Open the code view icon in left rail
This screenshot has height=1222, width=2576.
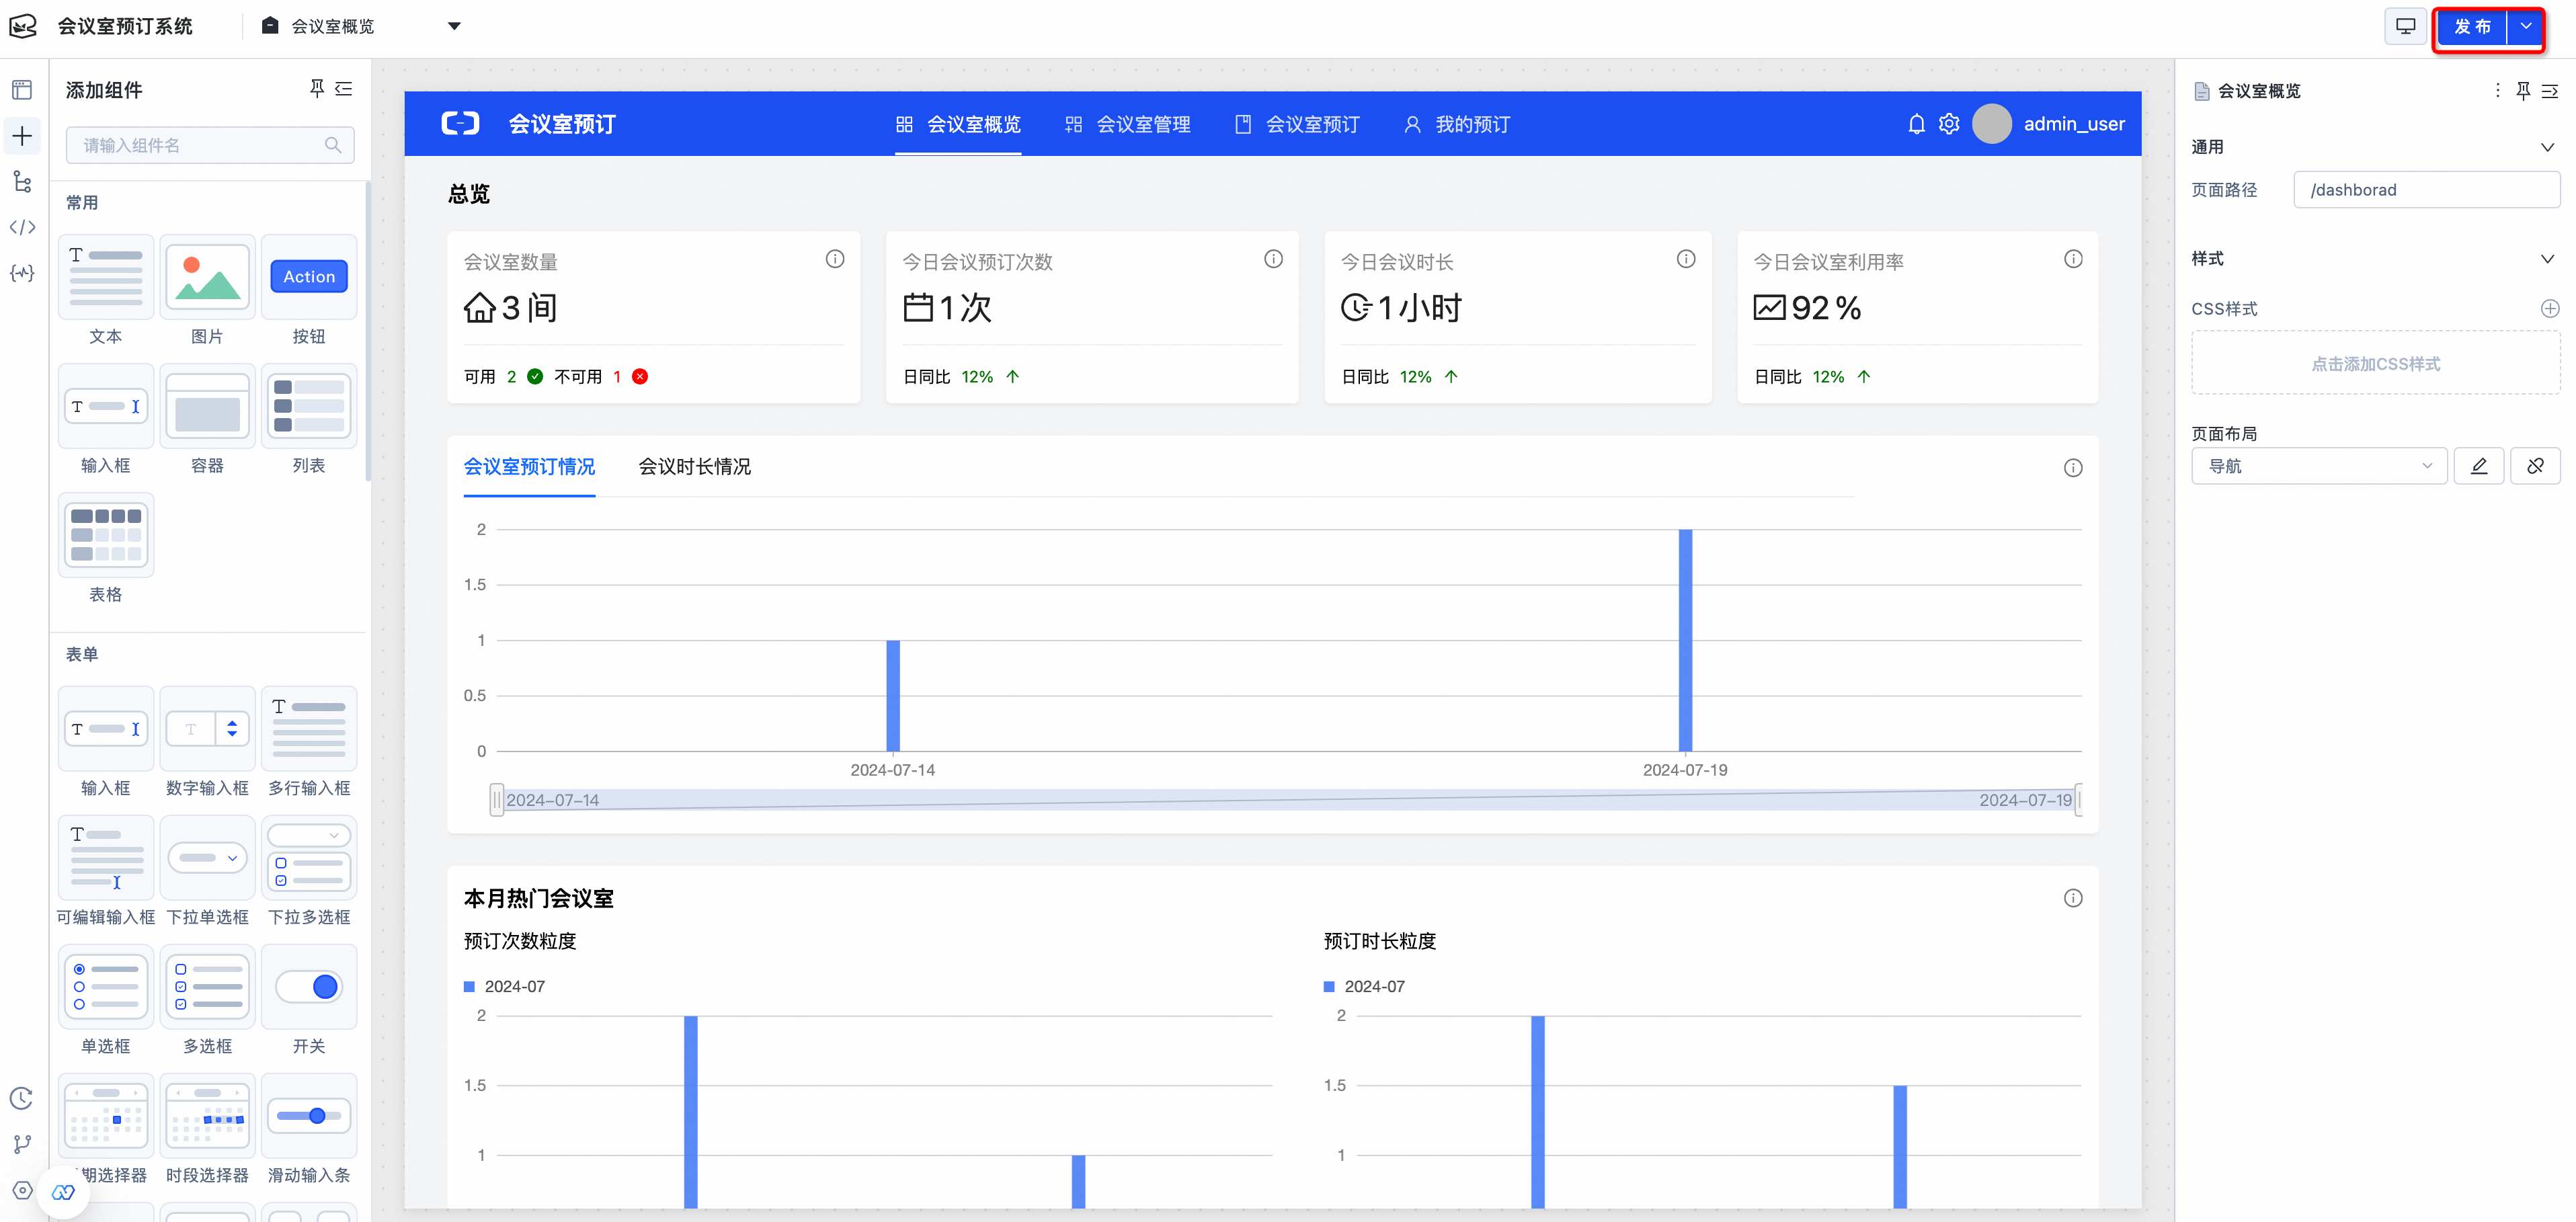click(22, 227)
